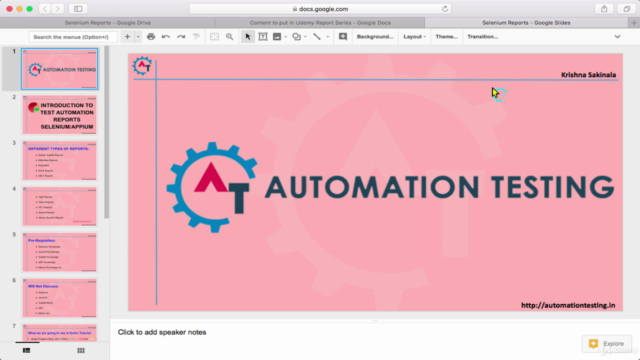This screenshot has height=360, width=640.
Task: Select the Text box tool
Action: 263,37
